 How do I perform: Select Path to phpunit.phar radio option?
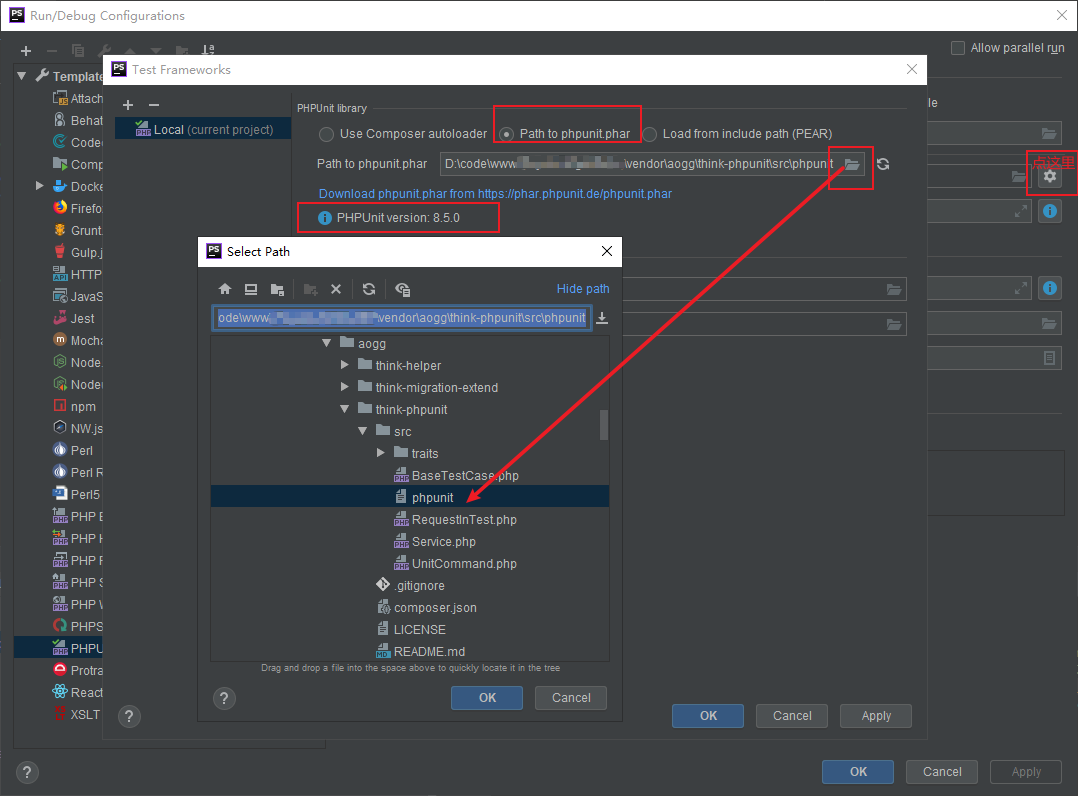pyautogui.click(x=507, y=134)
